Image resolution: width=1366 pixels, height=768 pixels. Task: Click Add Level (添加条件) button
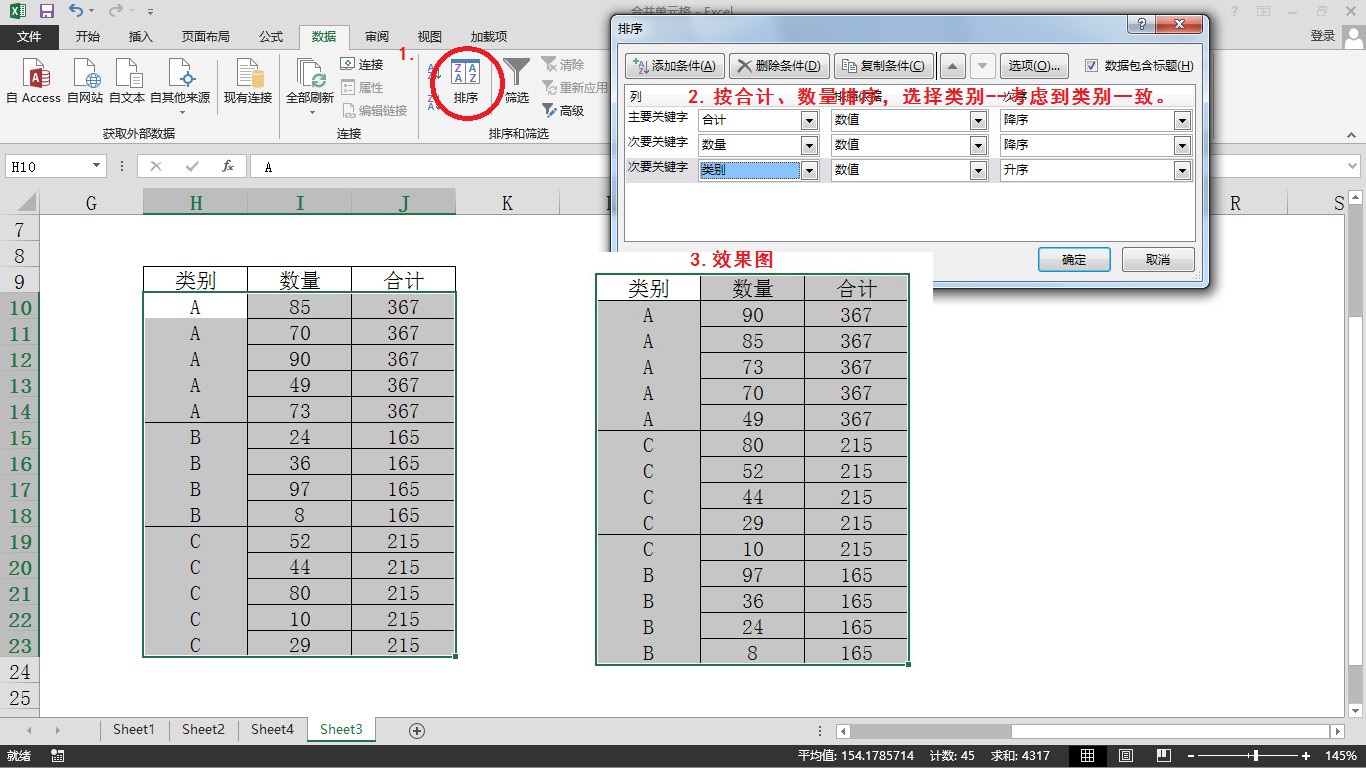pyautogui.click(x=674, y=66)
